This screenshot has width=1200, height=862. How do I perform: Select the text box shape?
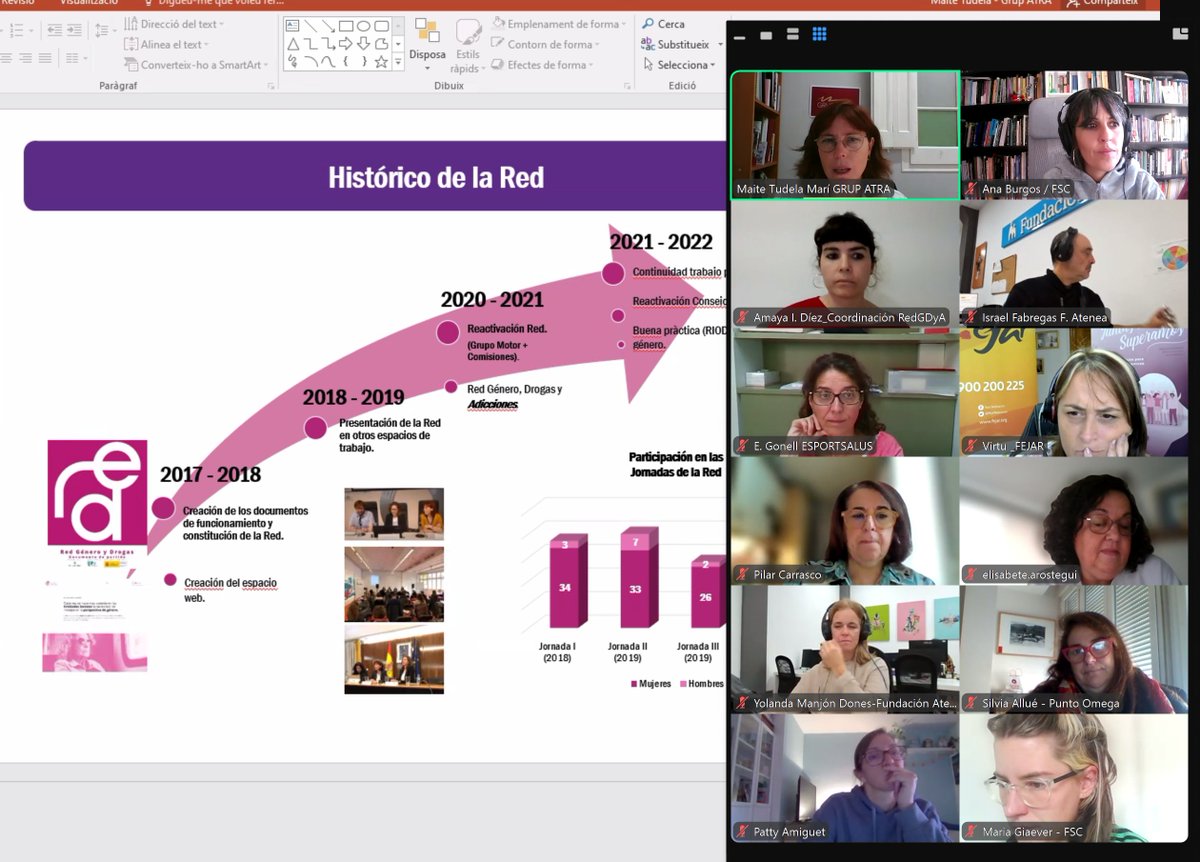click(292, 26)
